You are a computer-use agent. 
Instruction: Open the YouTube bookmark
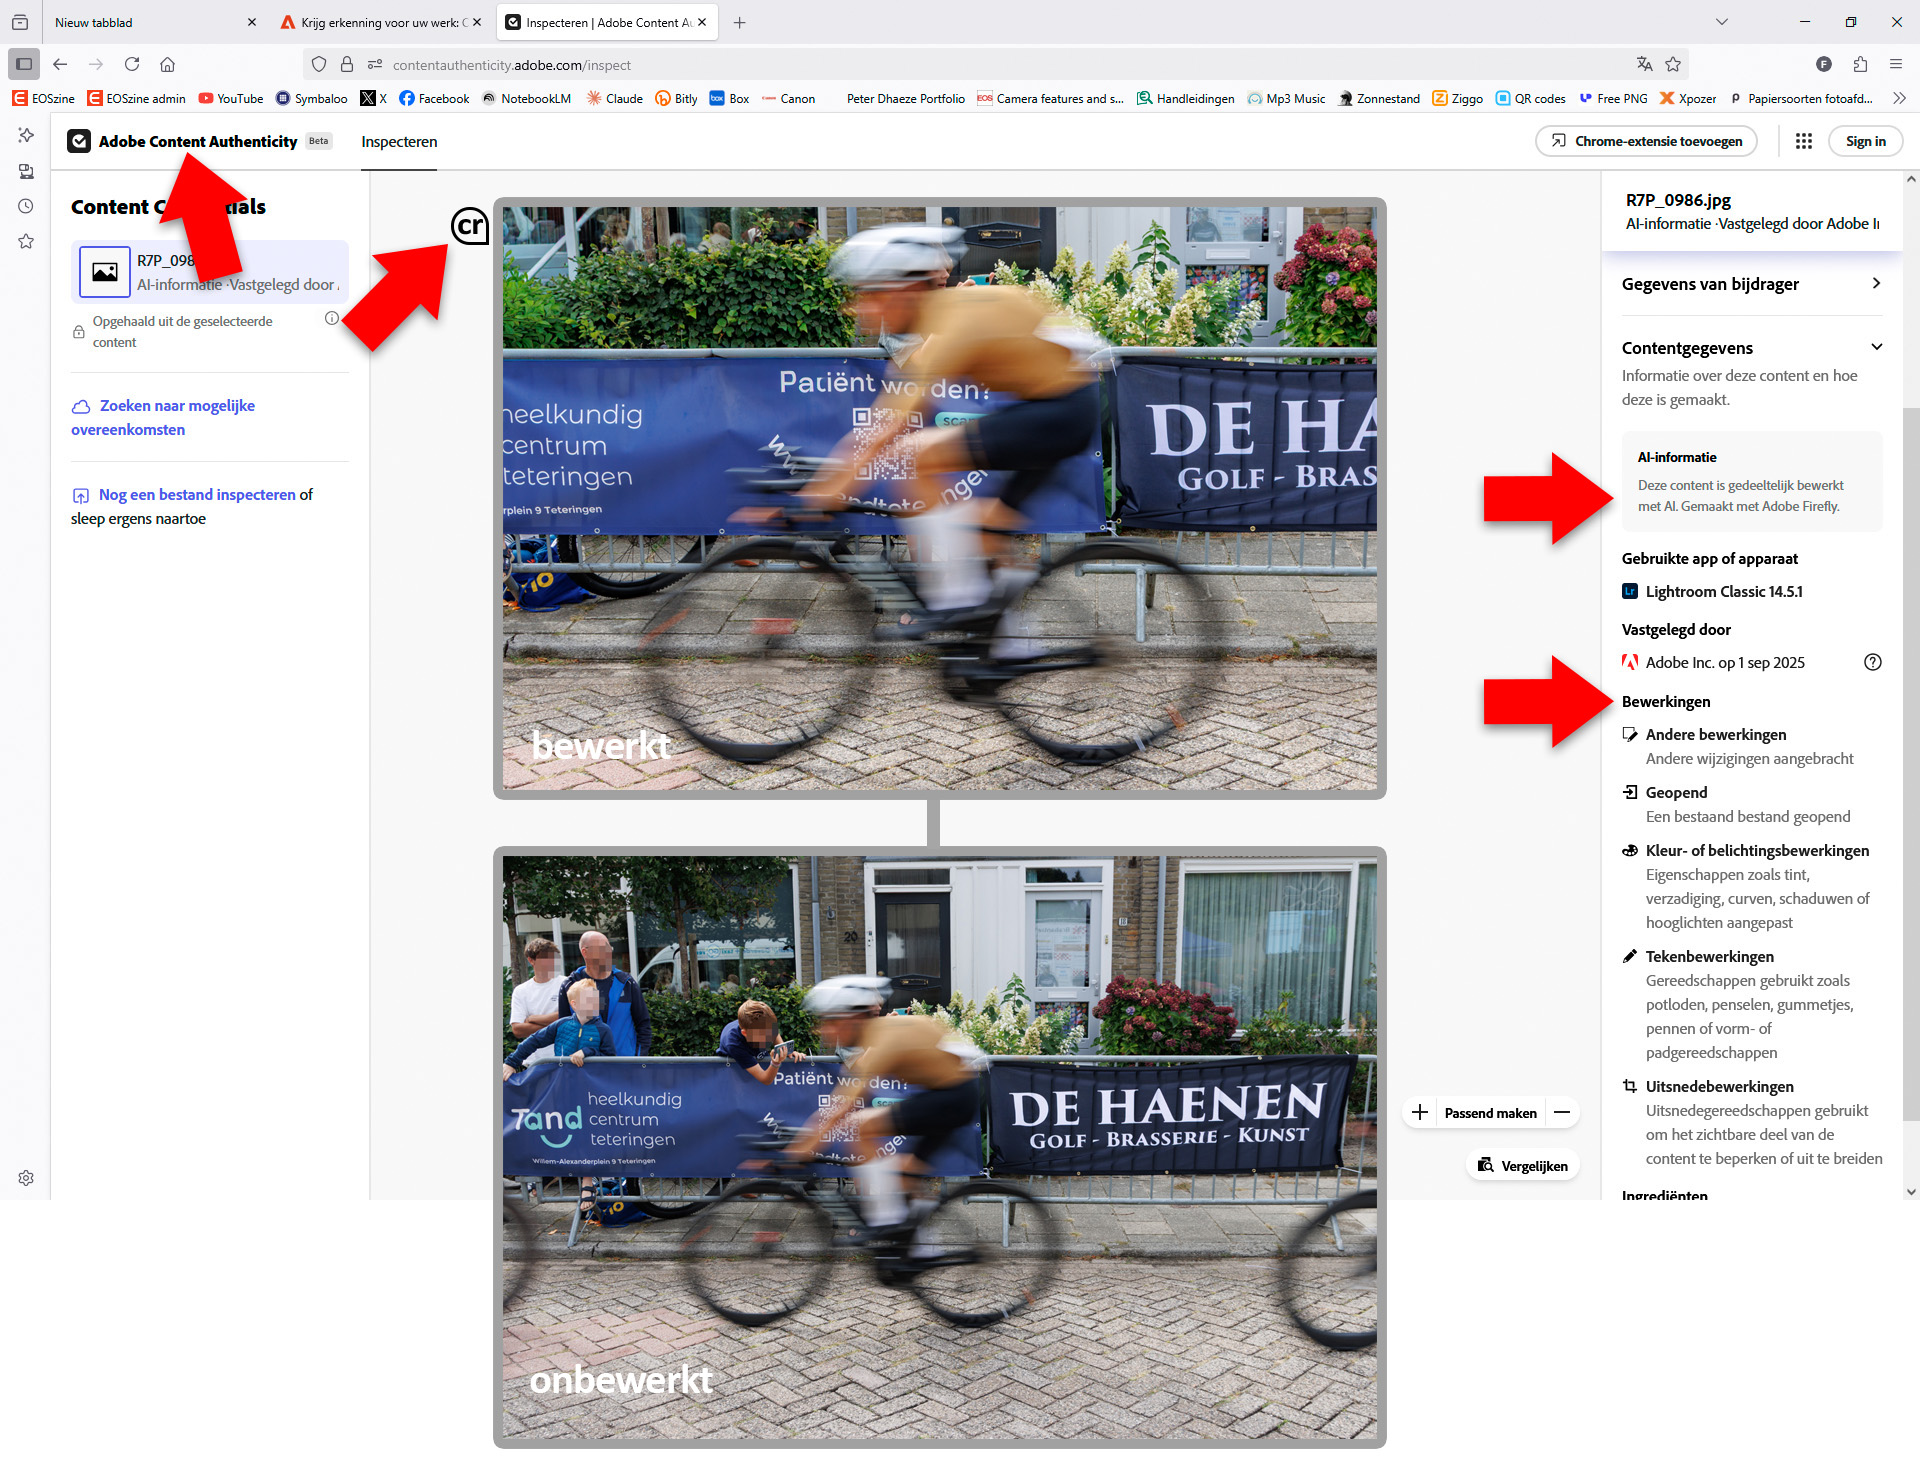coord(230,98)
